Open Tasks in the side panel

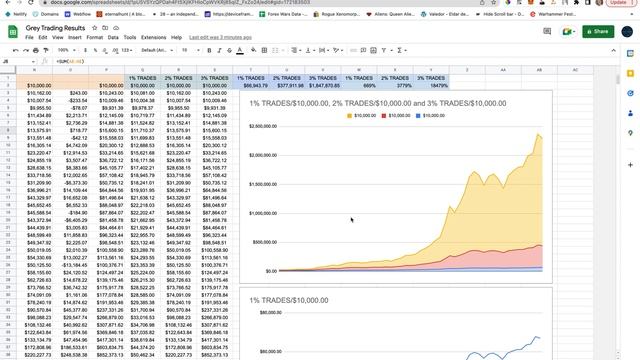630,93
